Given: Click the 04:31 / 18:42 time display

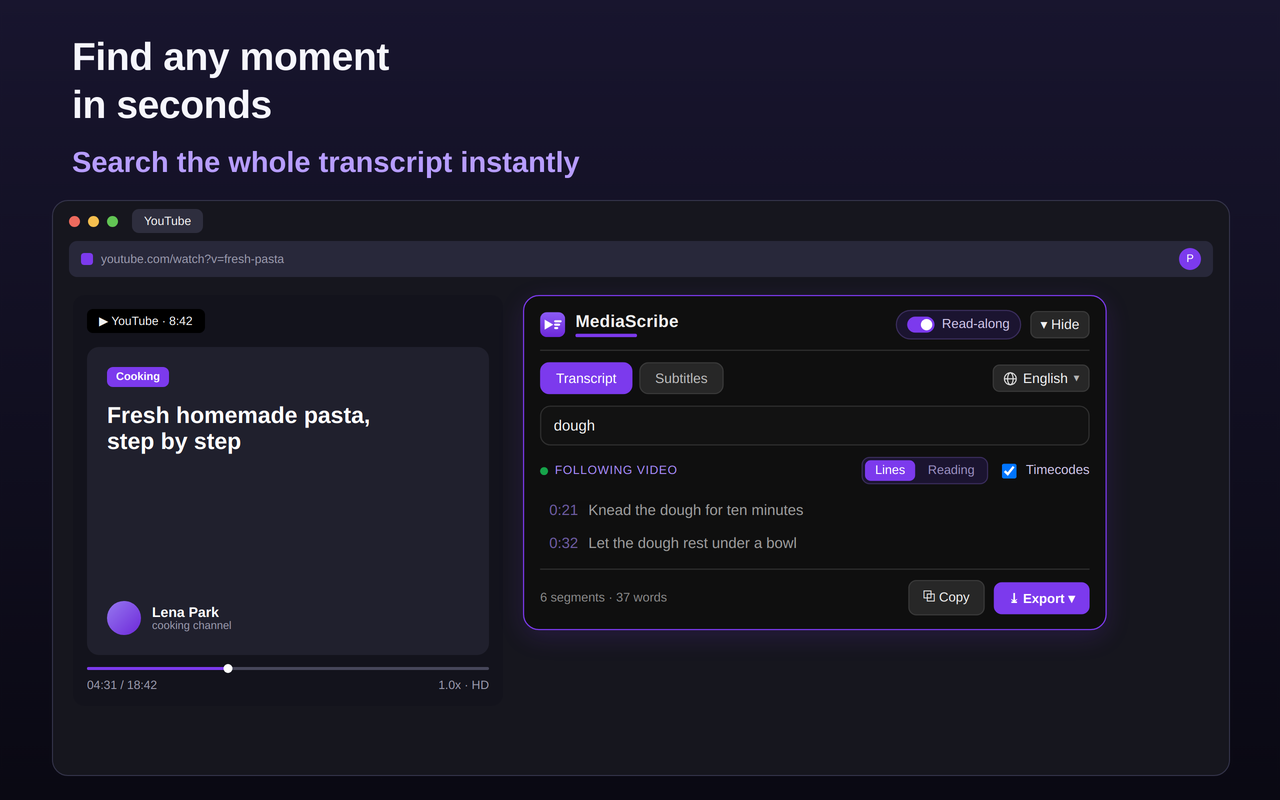Looking at the screenshot, I should point(122,685).
